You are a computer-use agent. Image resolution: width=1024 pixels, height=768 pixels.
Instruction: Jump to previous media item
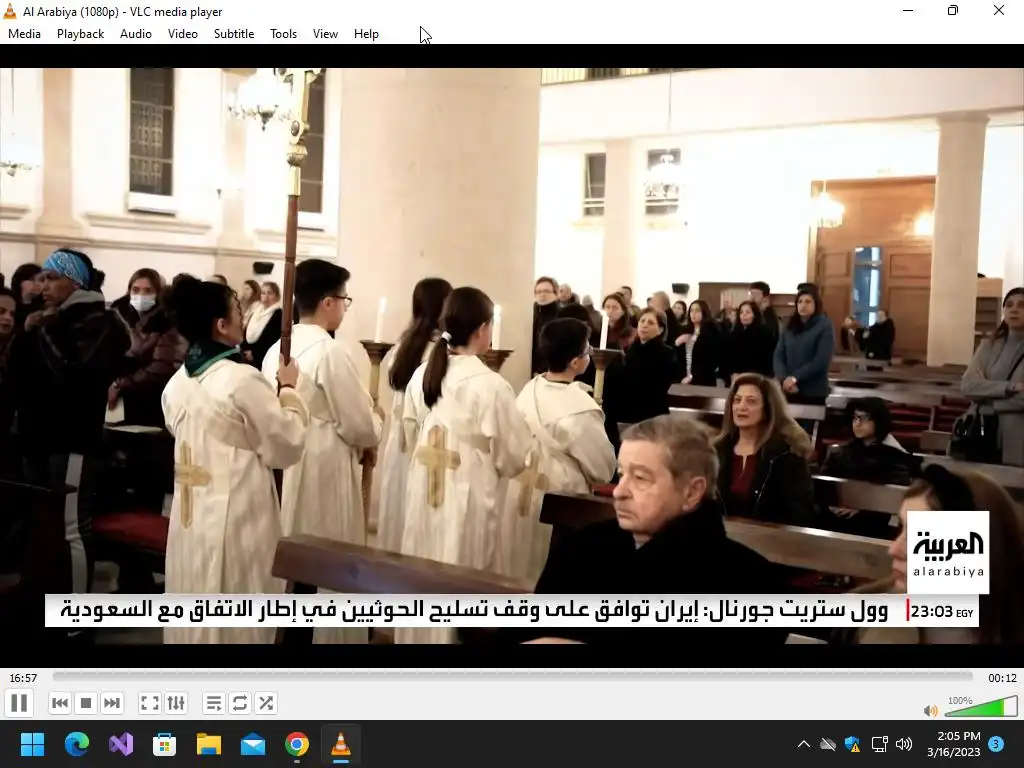pyautogui.click(x=59, y=703)
